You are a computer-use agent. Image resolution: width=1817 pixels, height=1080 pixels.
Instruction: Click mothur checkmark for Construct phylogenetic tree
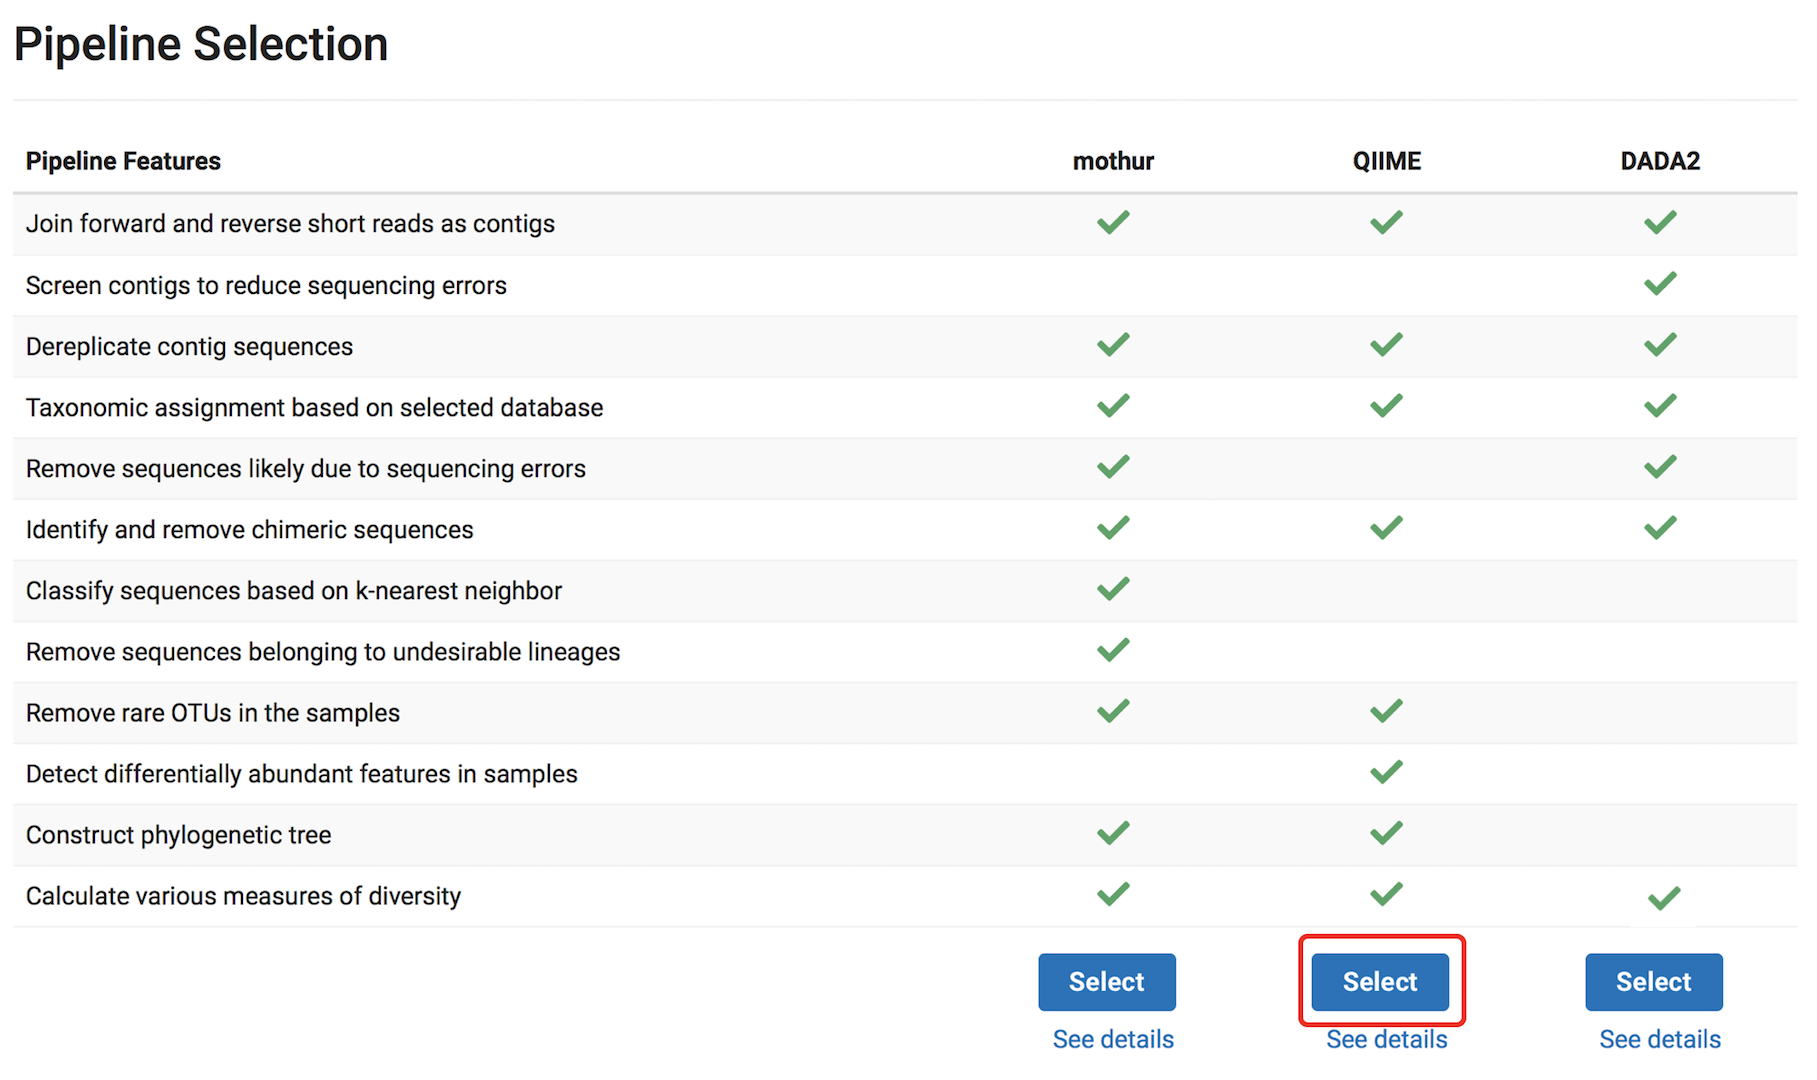(x=1113, y=832)
